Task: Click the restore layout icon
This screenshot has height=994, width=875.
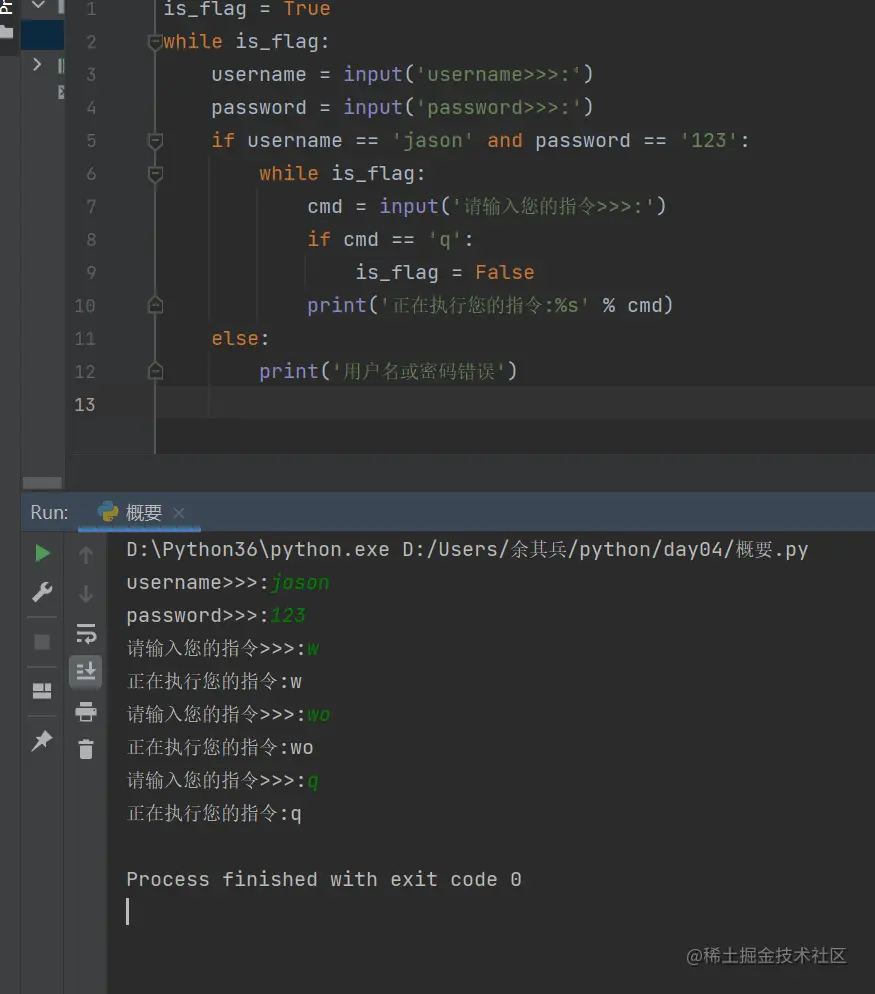Action: (42, 690)
